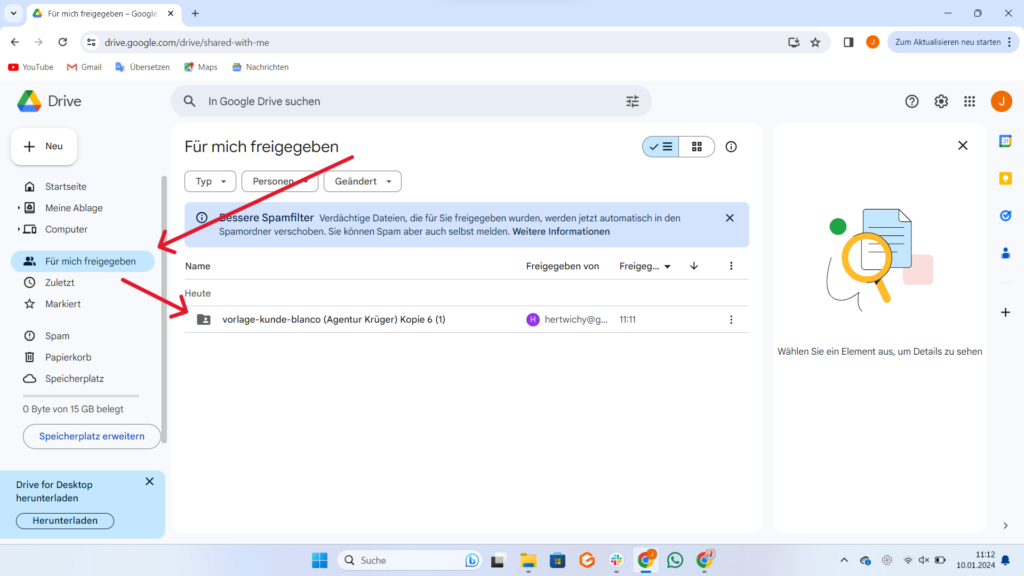The width and height of the screenshot is (1024, 576).
Task: Expand Meine Ablage tree
Action: 19,208
